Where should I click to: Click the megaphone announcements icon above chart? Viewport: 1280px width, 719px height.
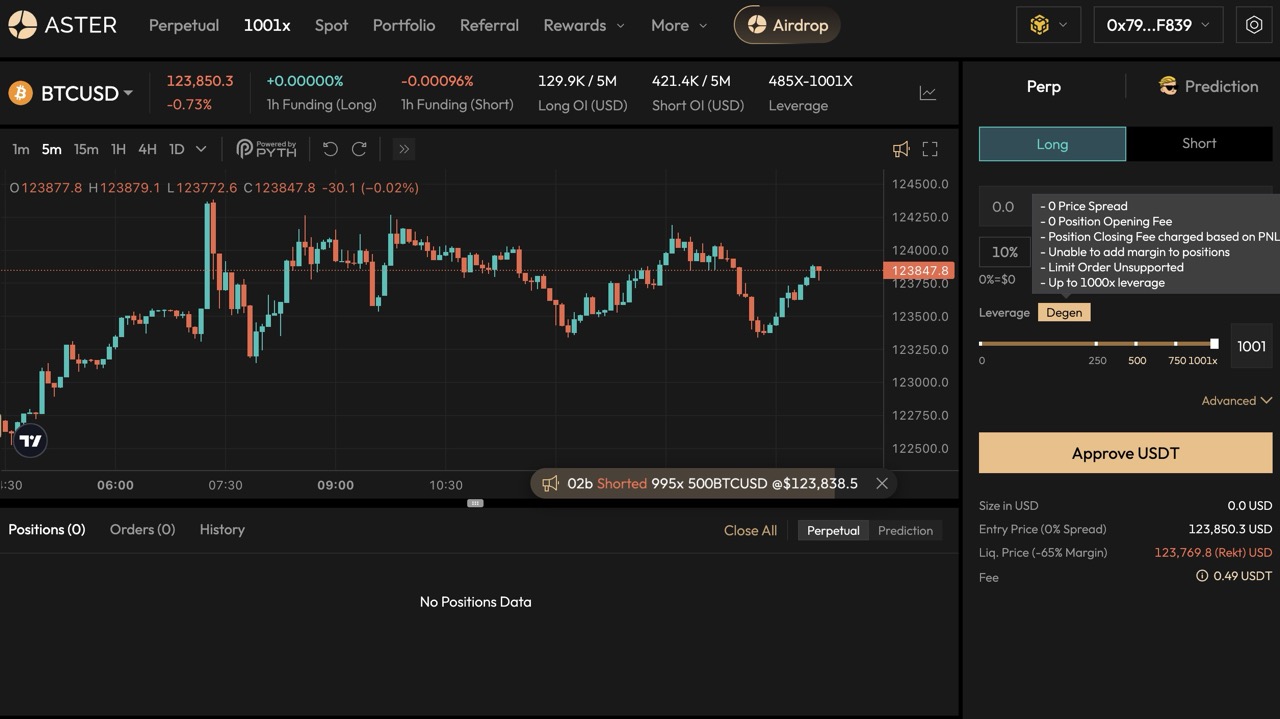click(x=901, y=149)
